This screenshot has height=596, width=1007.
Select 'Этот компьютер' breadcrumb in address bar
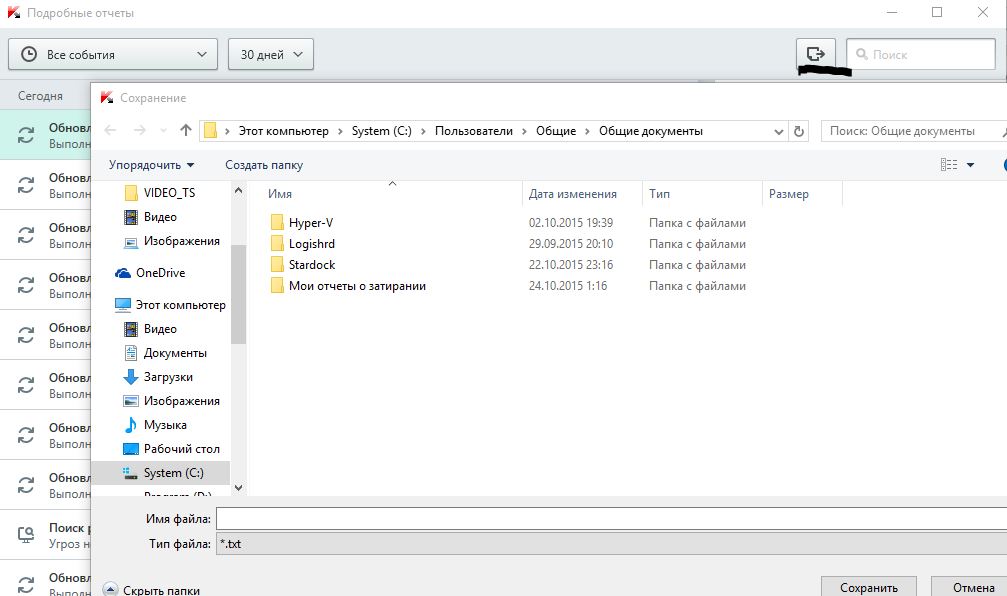point(283,131)
